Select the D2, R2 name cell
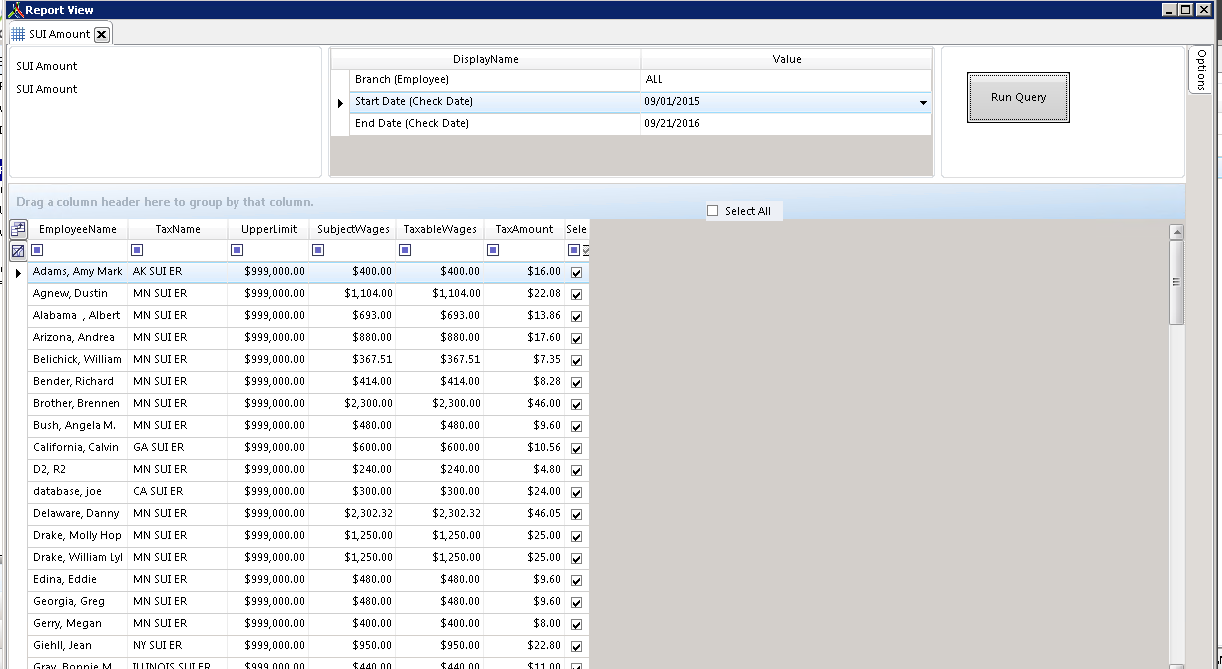This screenshot has height=669, width=1222. 78,470
